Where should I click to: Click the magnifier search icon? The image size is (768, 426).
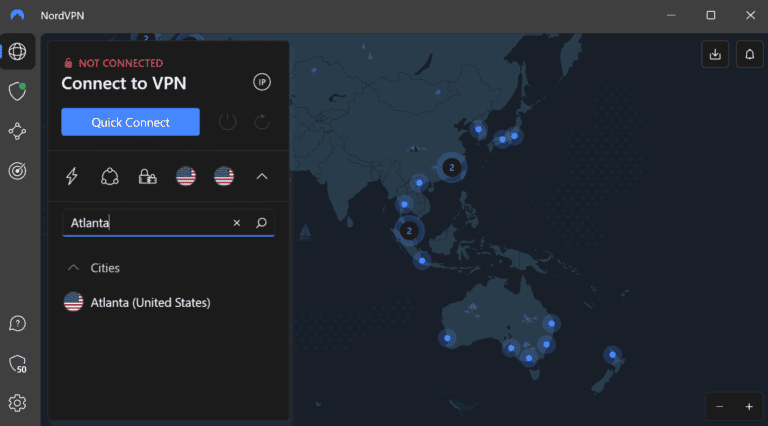point(261,223)
